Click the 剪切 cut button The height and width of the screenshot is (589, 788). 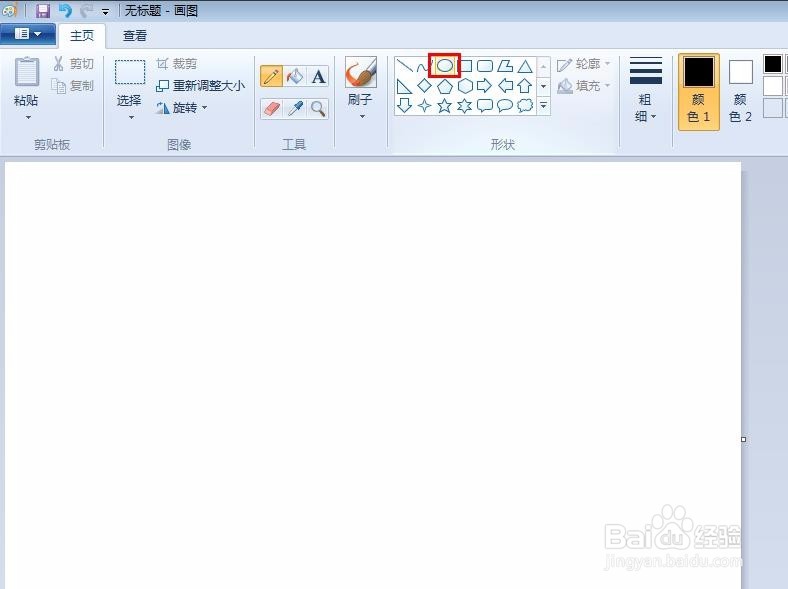73,64
